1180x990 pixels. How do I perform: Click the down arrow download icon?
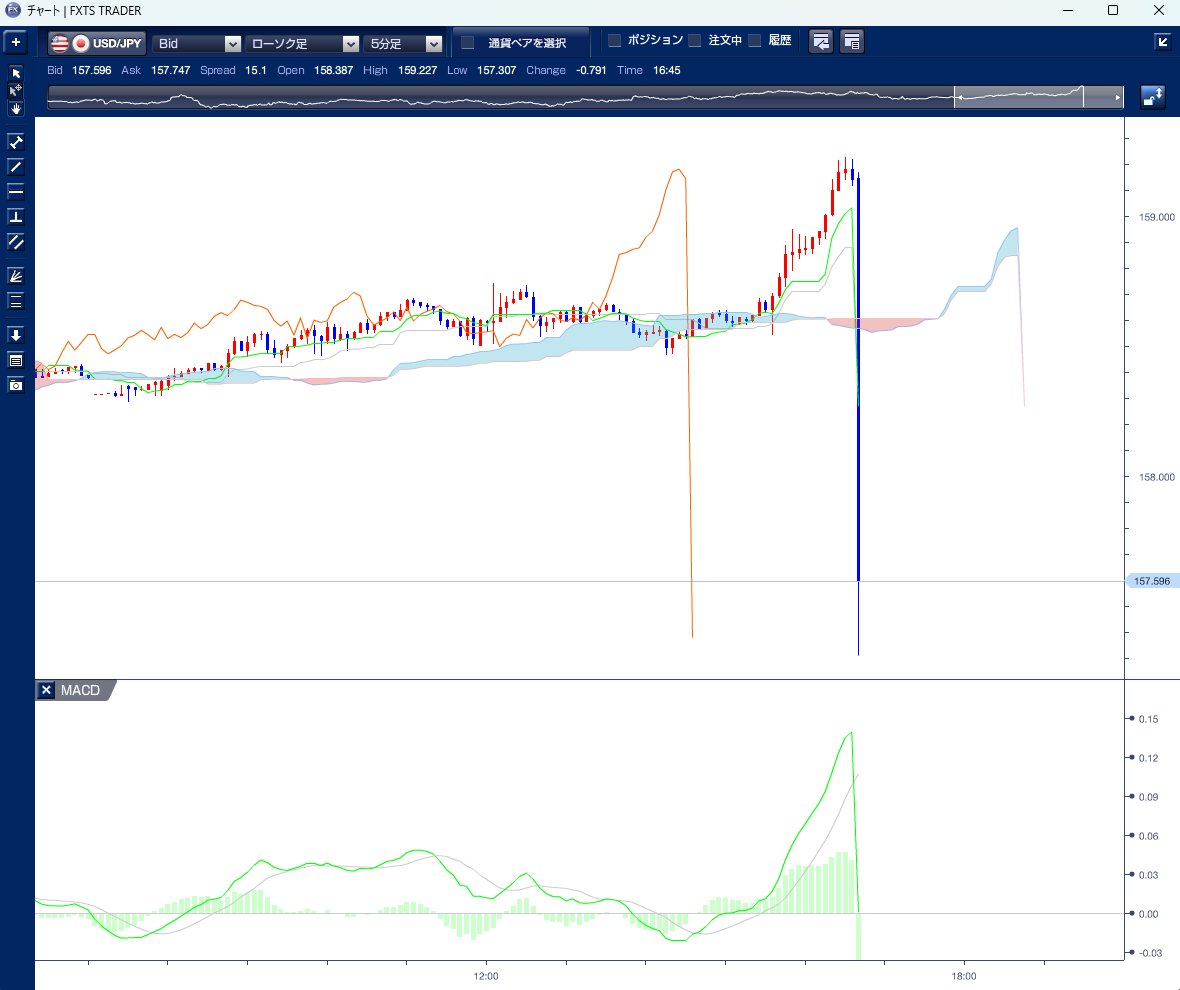(x=16, y=335)
